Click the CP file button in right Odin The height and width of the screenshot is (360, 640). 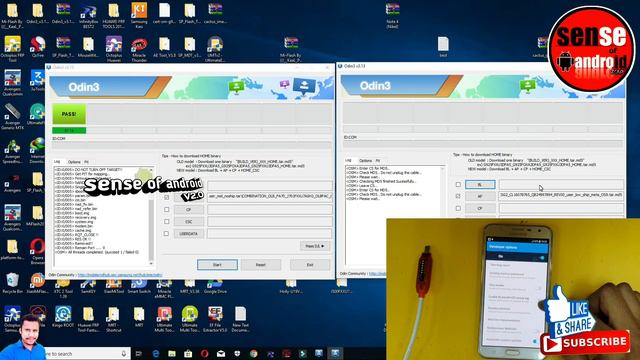pos(480,208)
